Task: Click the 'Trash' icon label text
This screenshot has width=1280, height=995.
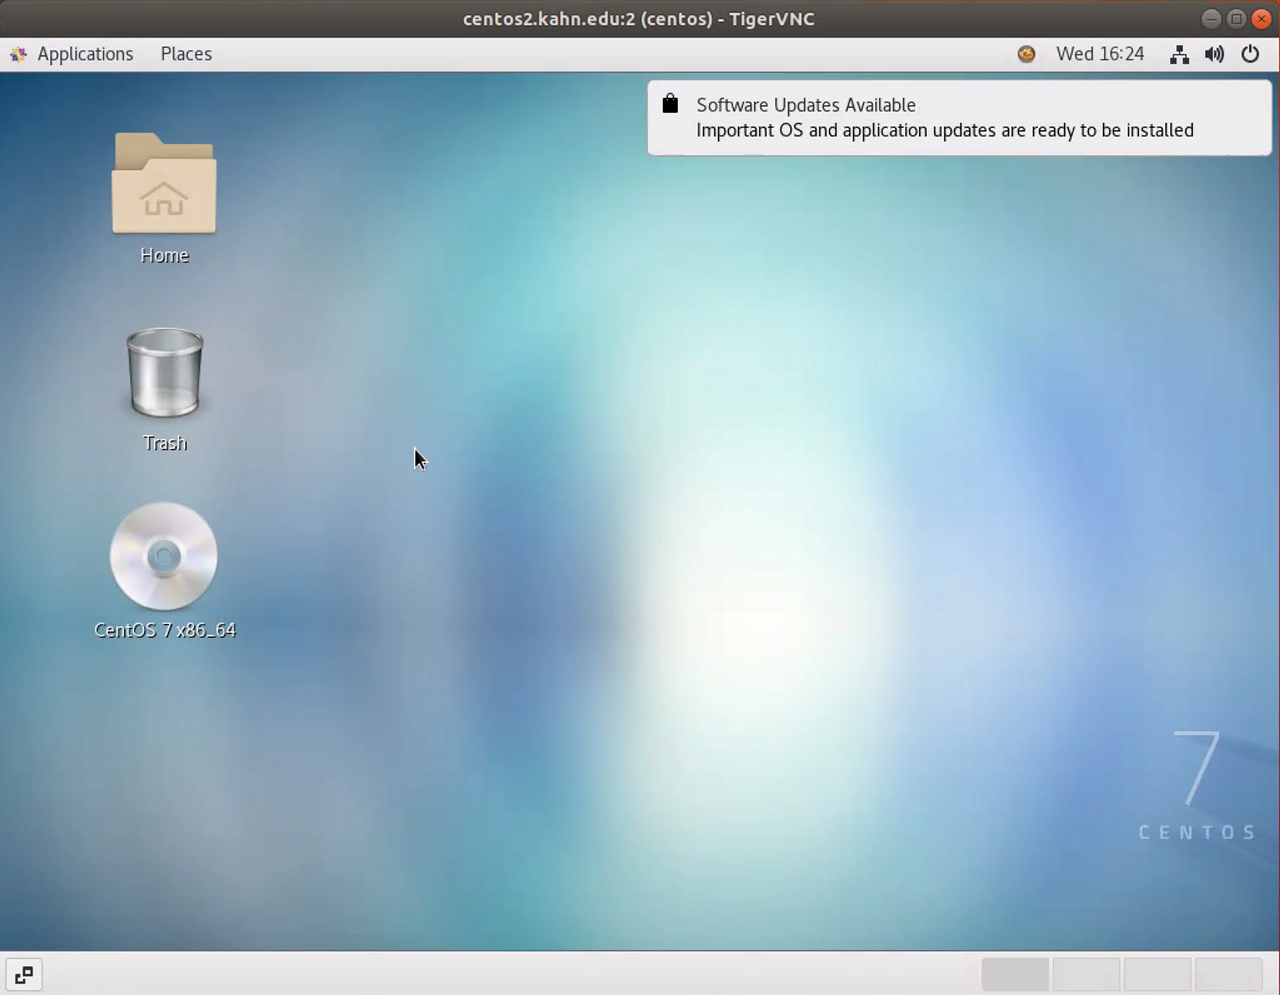Action: [165, 443]
